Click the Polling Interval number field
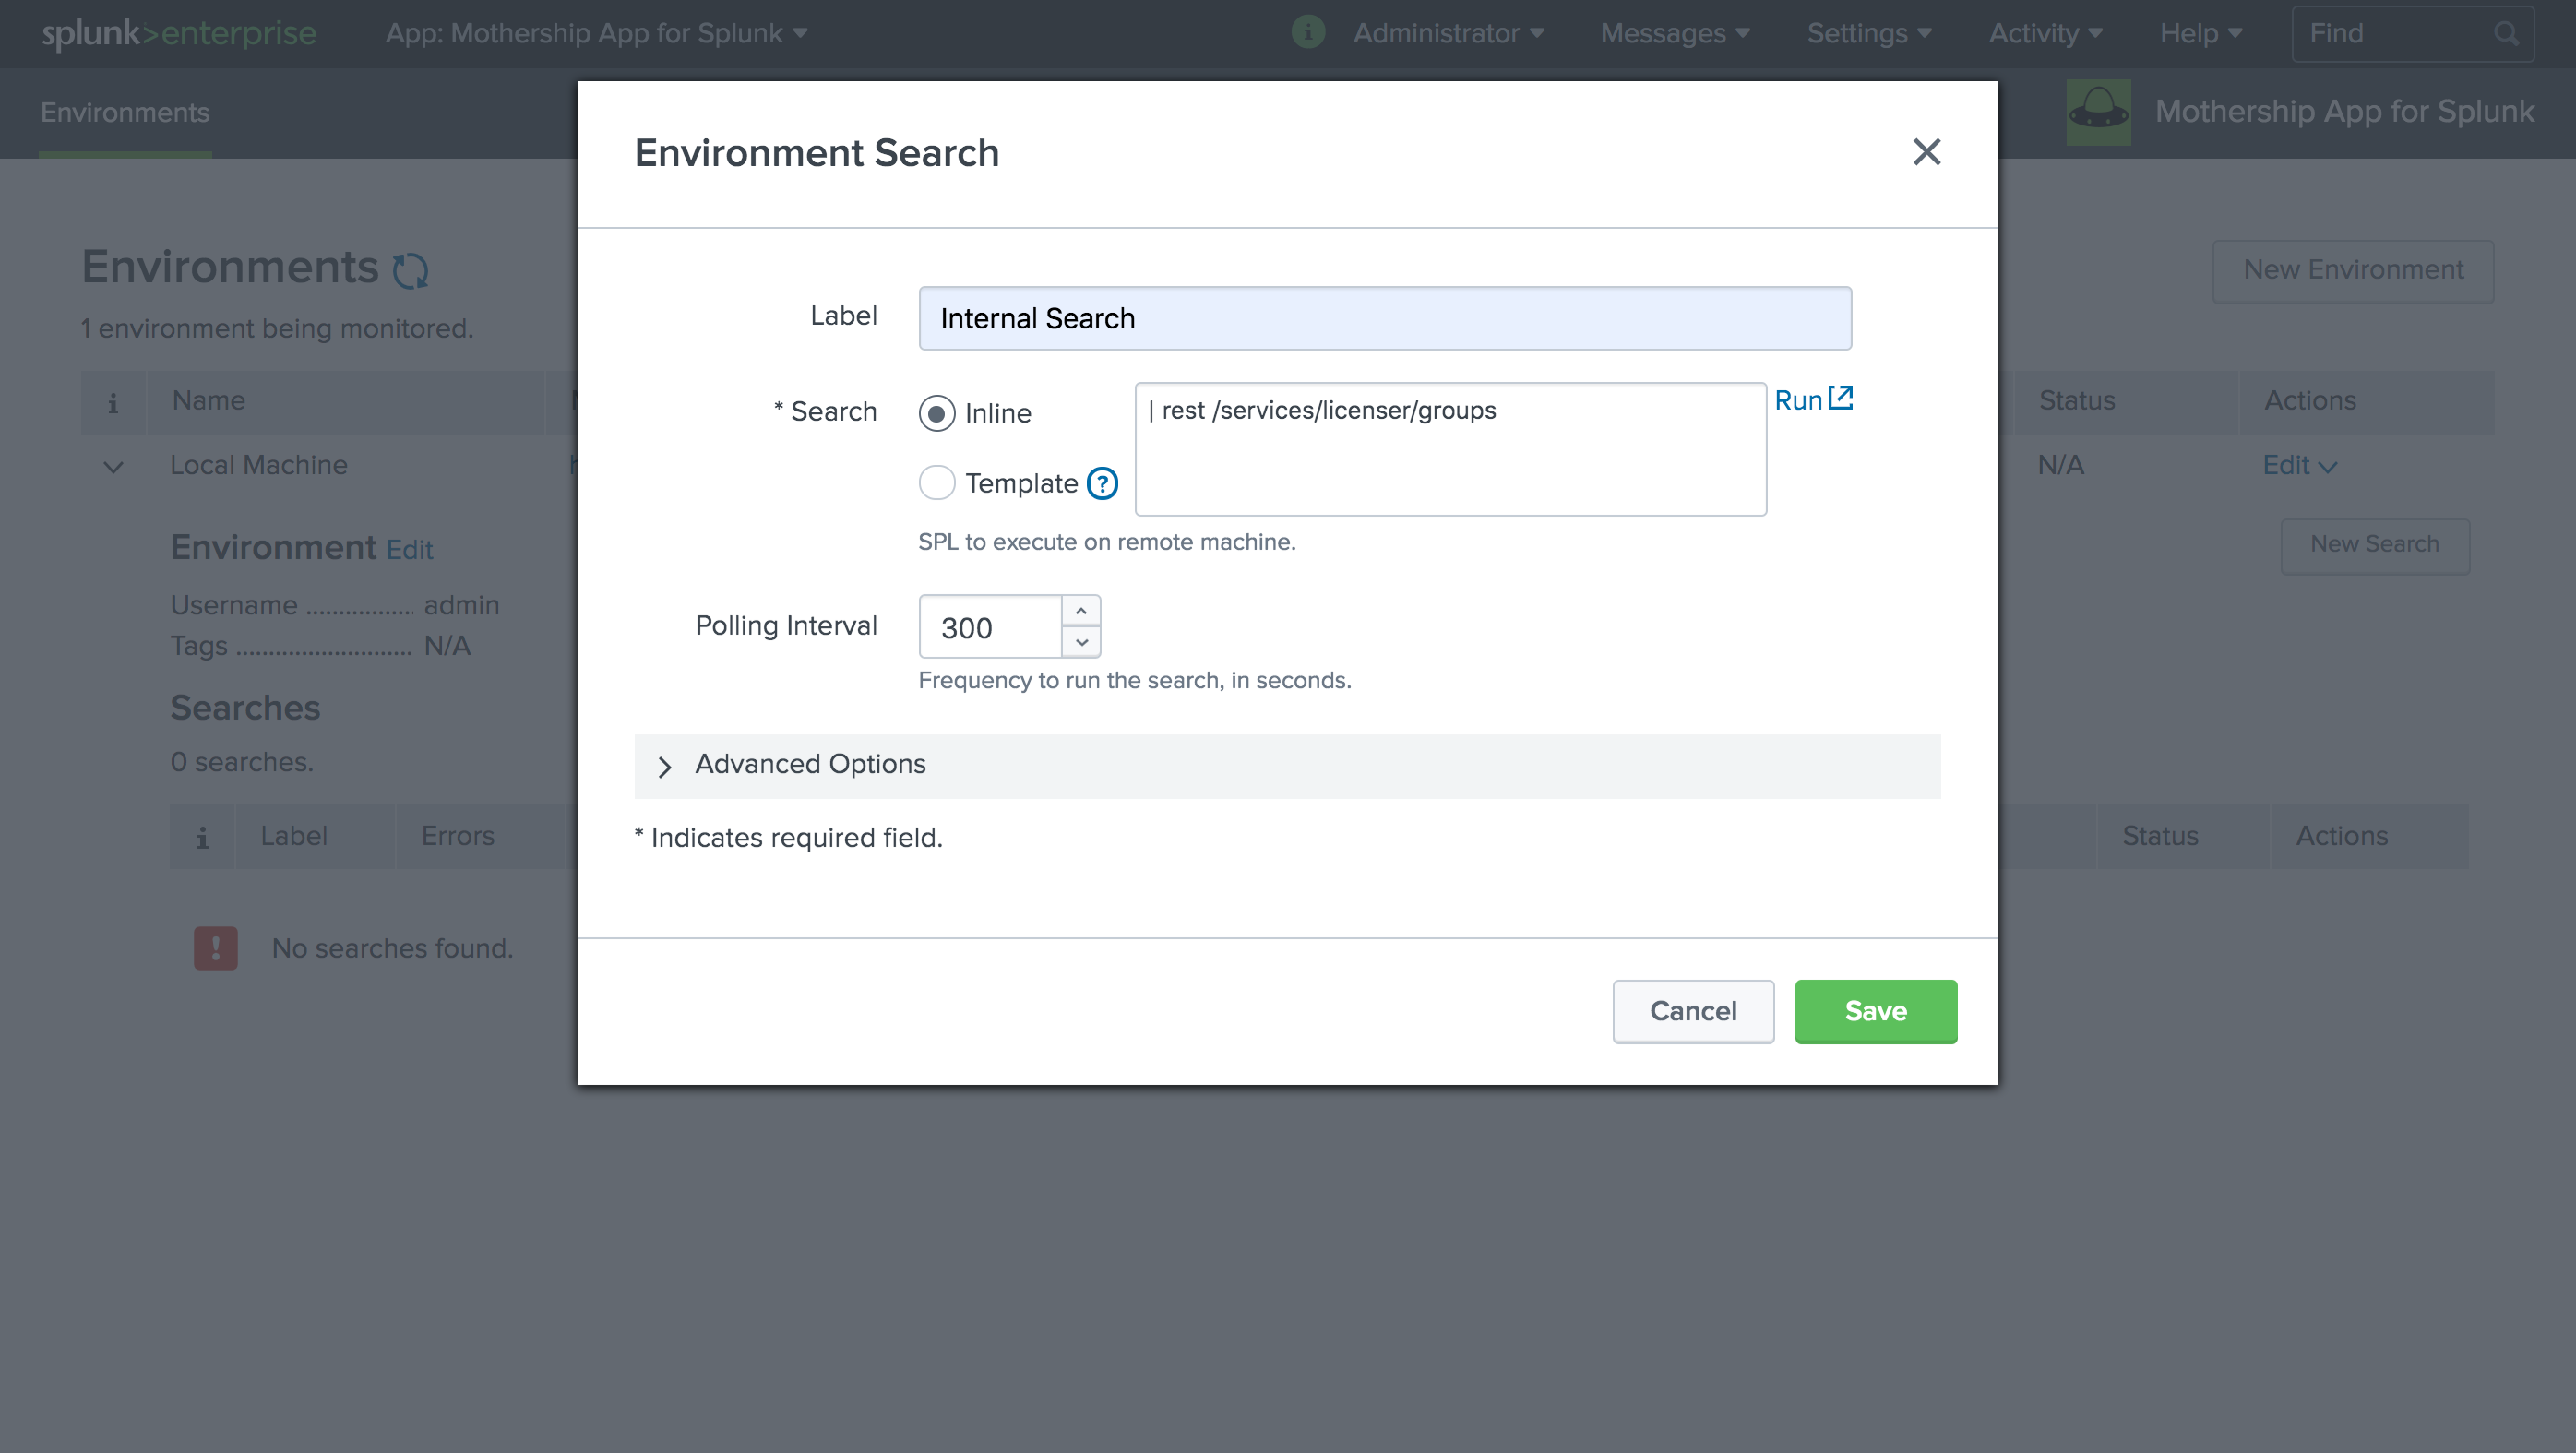This screenshot has width=2576, height=1453. pyautogui.click(x=990, y=627)
